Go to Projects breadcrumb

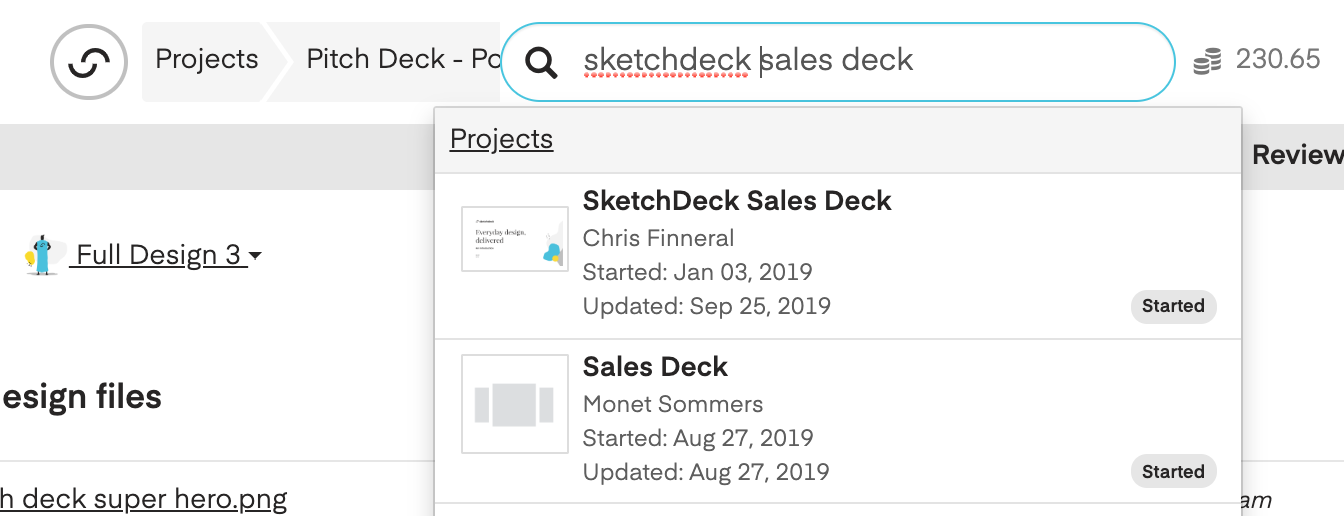pos(207,59)
